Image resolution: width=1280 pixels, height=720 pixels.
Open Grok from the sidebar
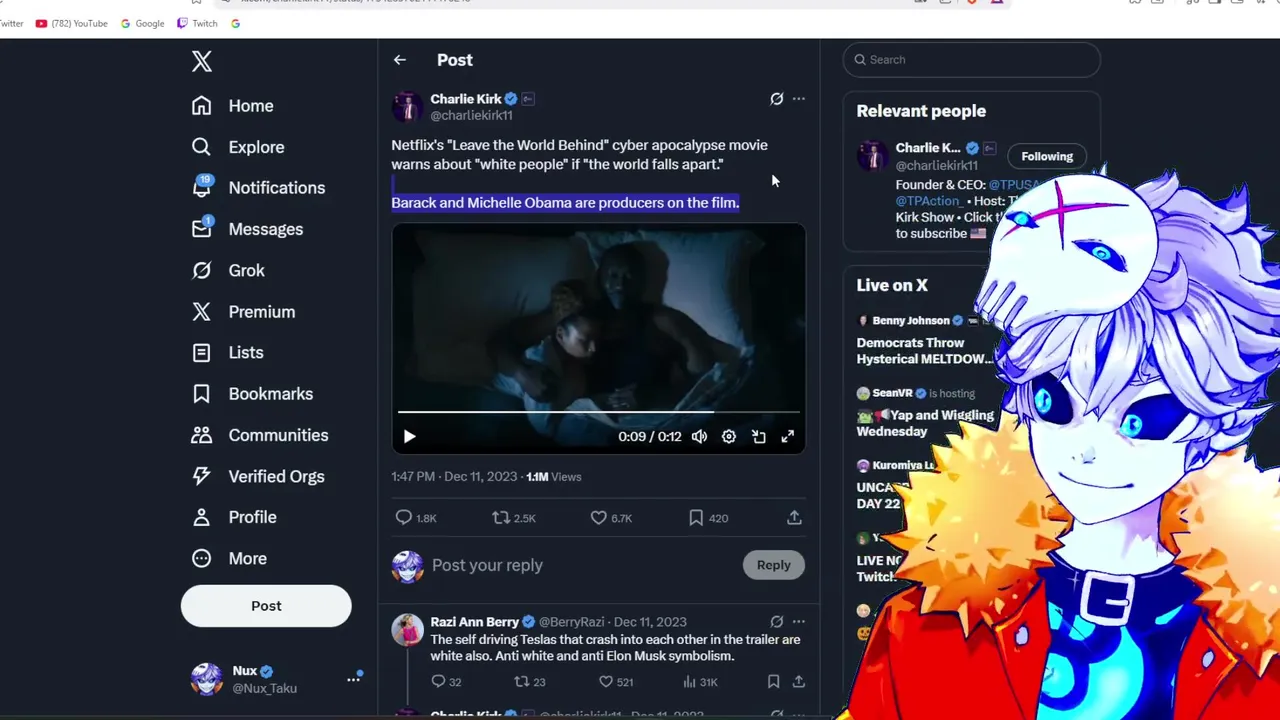point(228,270)
